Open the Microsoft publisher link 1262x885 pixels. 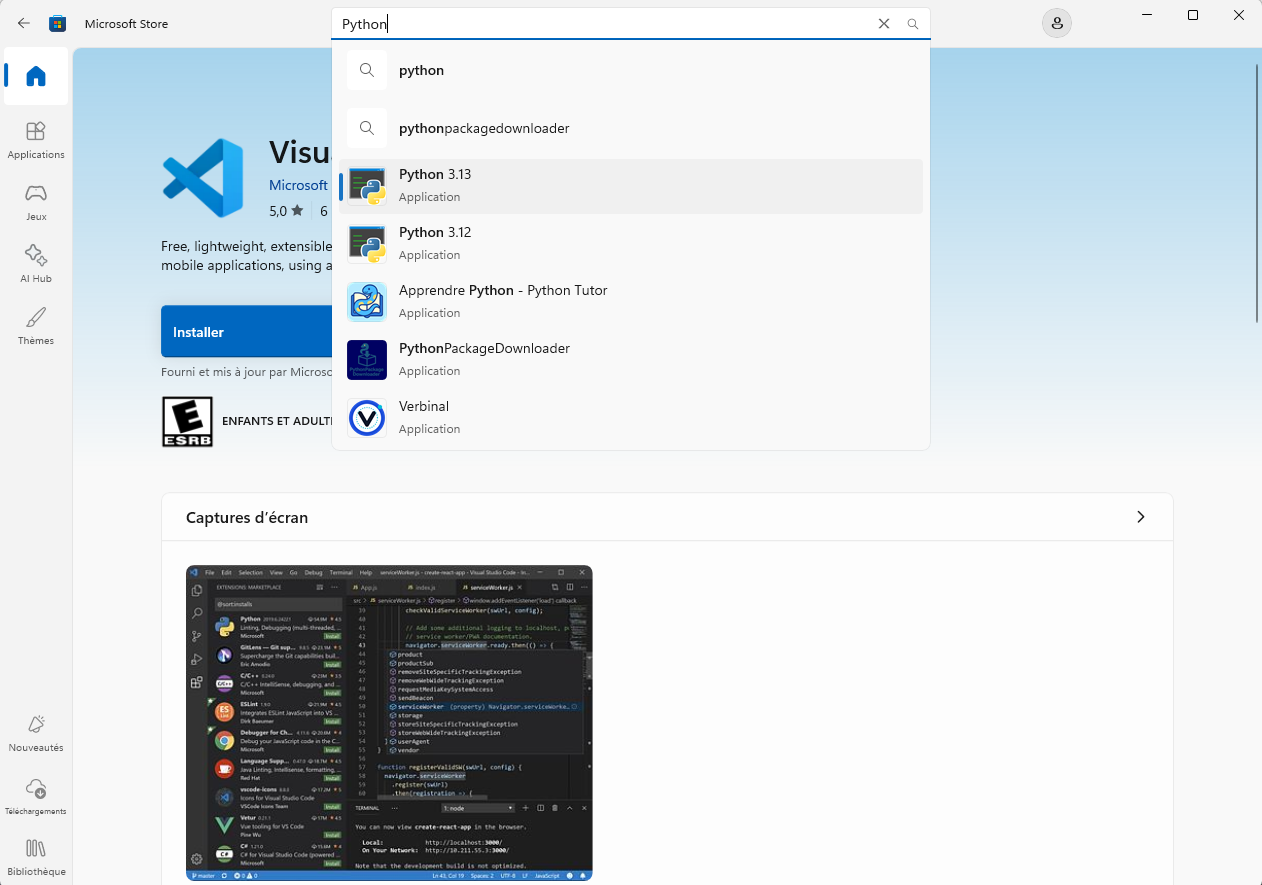298,185
